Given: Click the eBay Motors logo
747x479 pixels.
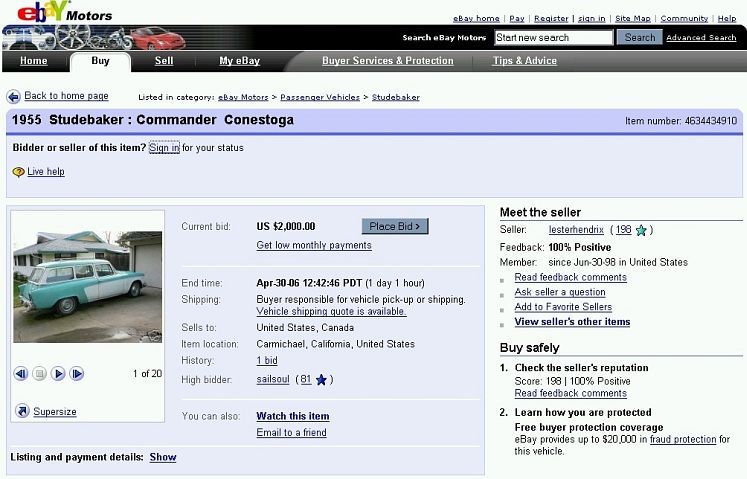Looking at the screenshot, I should (64, 12).
